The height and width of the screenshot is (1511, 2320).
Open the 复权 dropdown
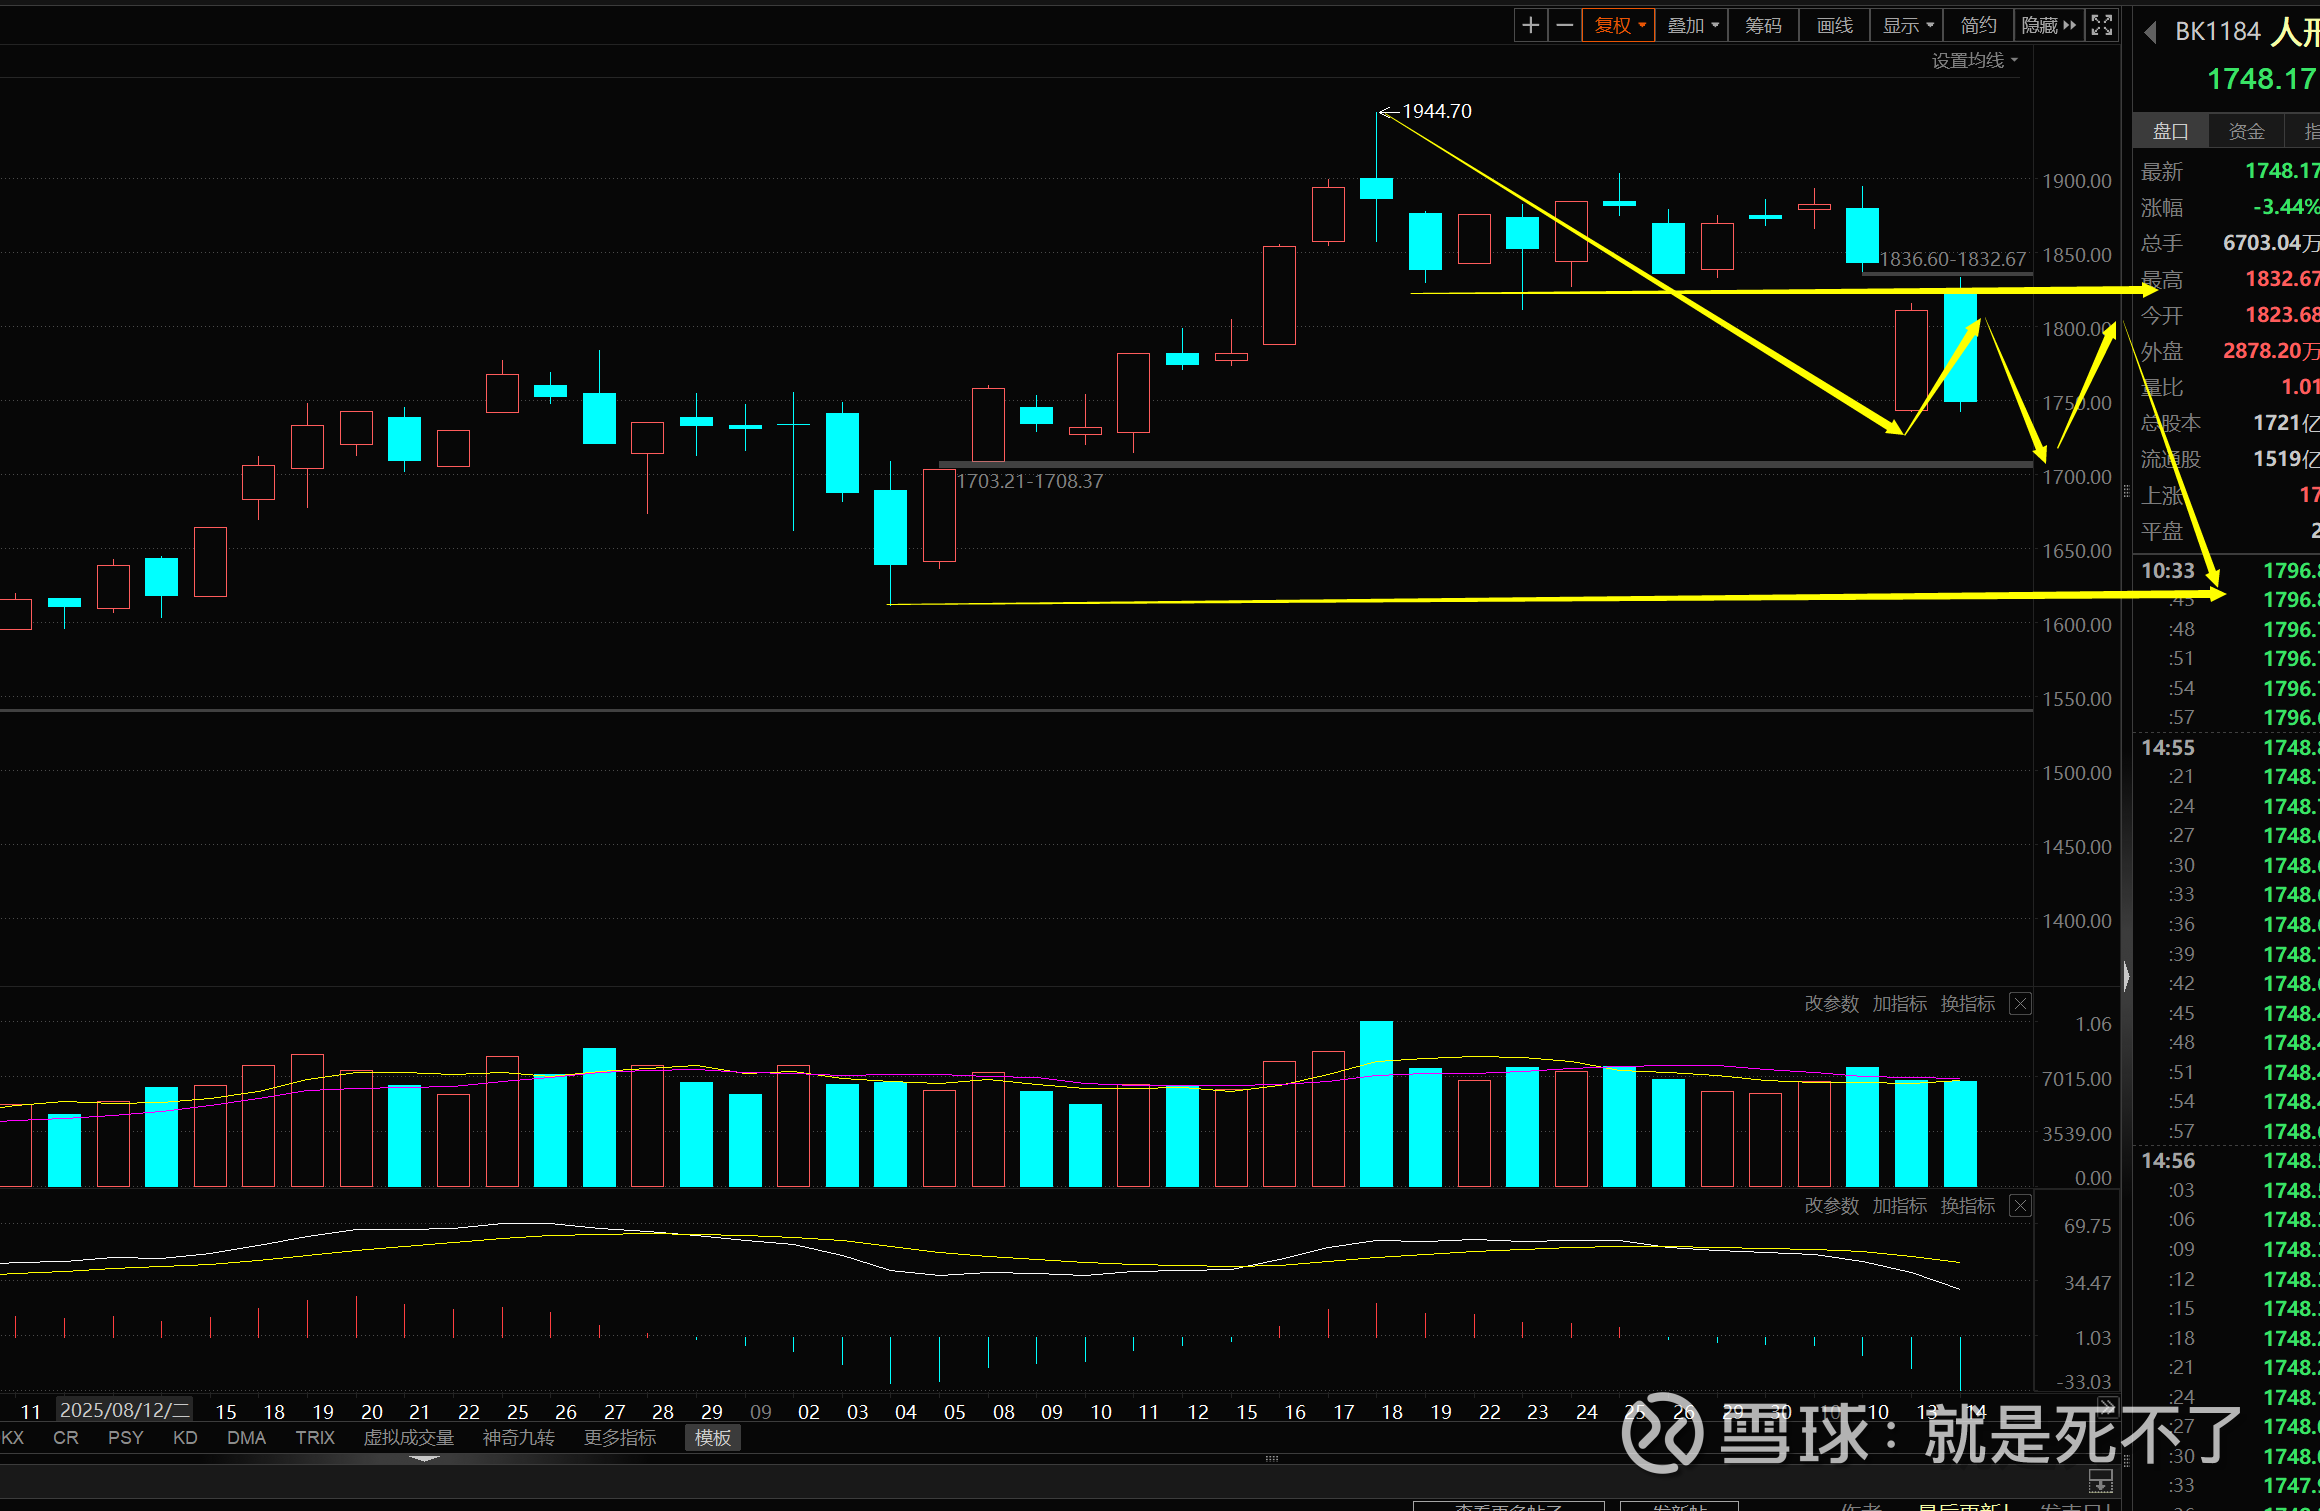1619,25
